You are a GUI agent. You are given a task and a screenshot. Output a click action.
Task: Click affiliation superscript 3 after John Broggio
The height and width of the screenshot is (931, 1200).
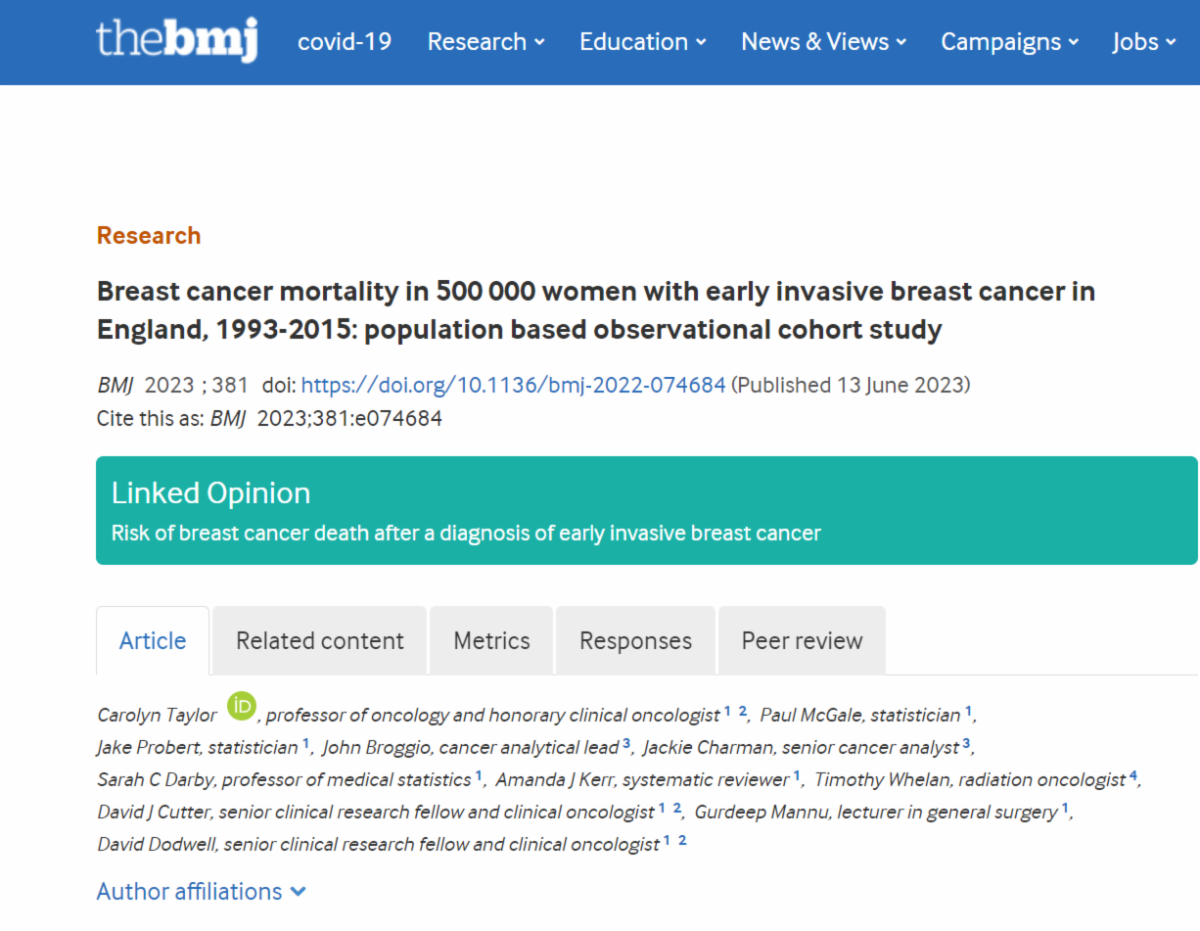pos(626,743)
